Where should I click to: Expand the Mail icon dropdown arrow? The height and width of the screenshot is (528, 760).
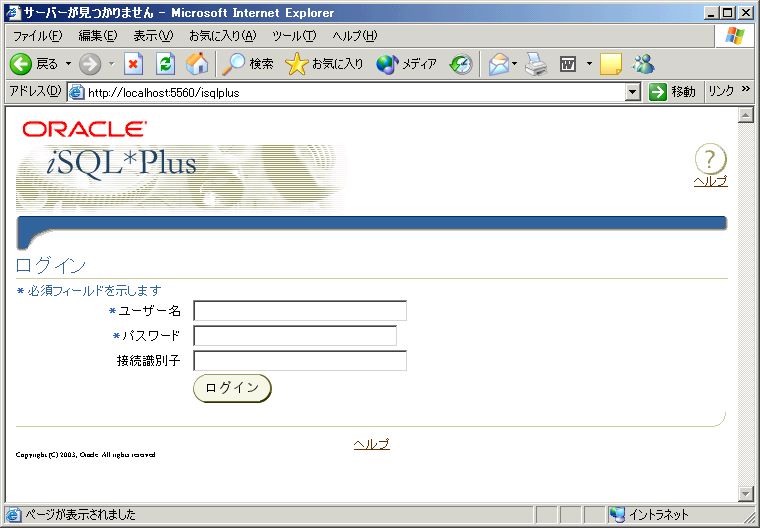[x=514, y=64]
